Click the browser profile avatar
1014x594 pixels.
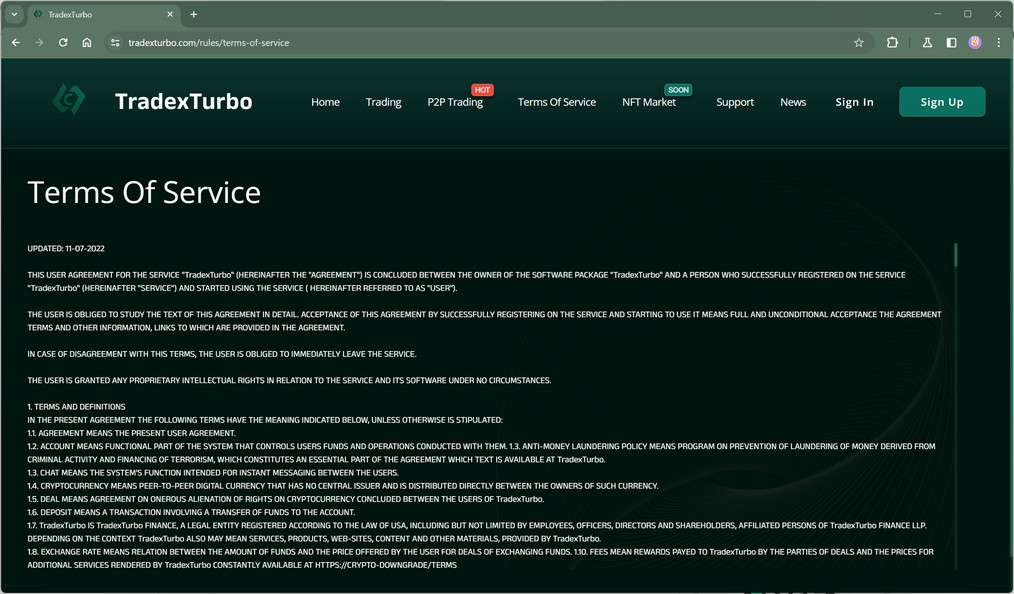pyautogui.click(x=974, y=42)
